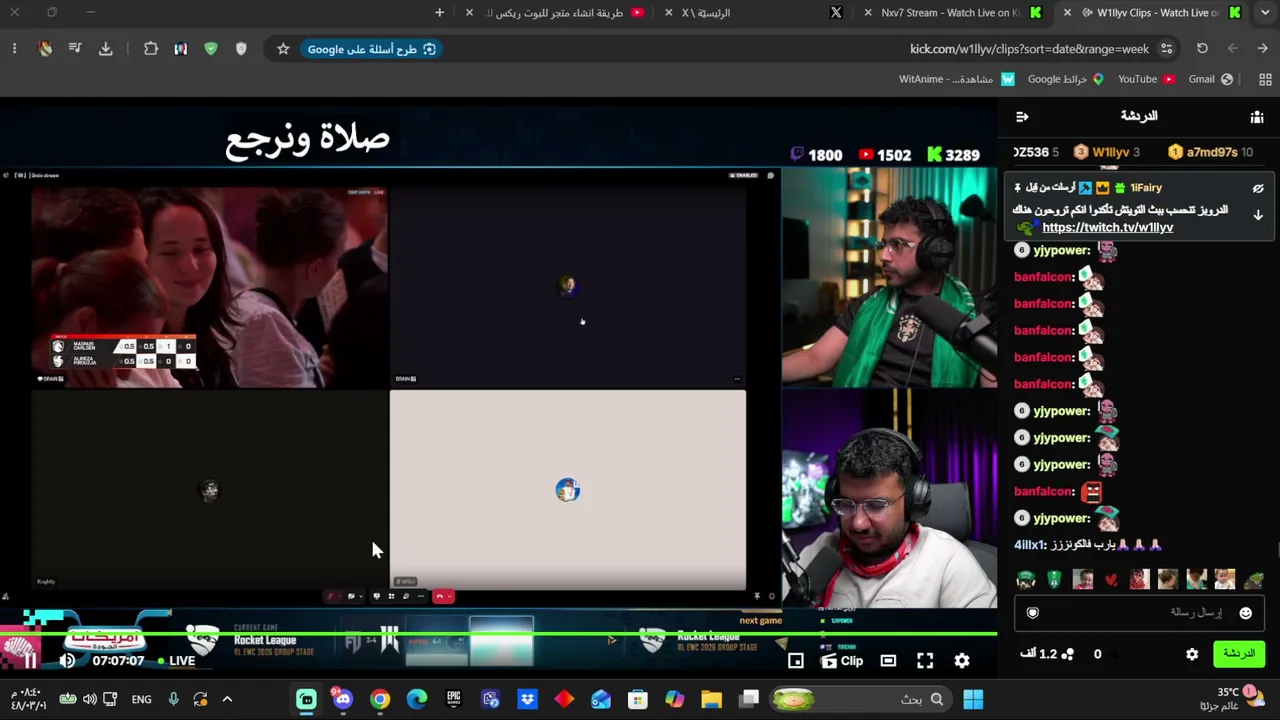Focus the chat message input field

1139,613
